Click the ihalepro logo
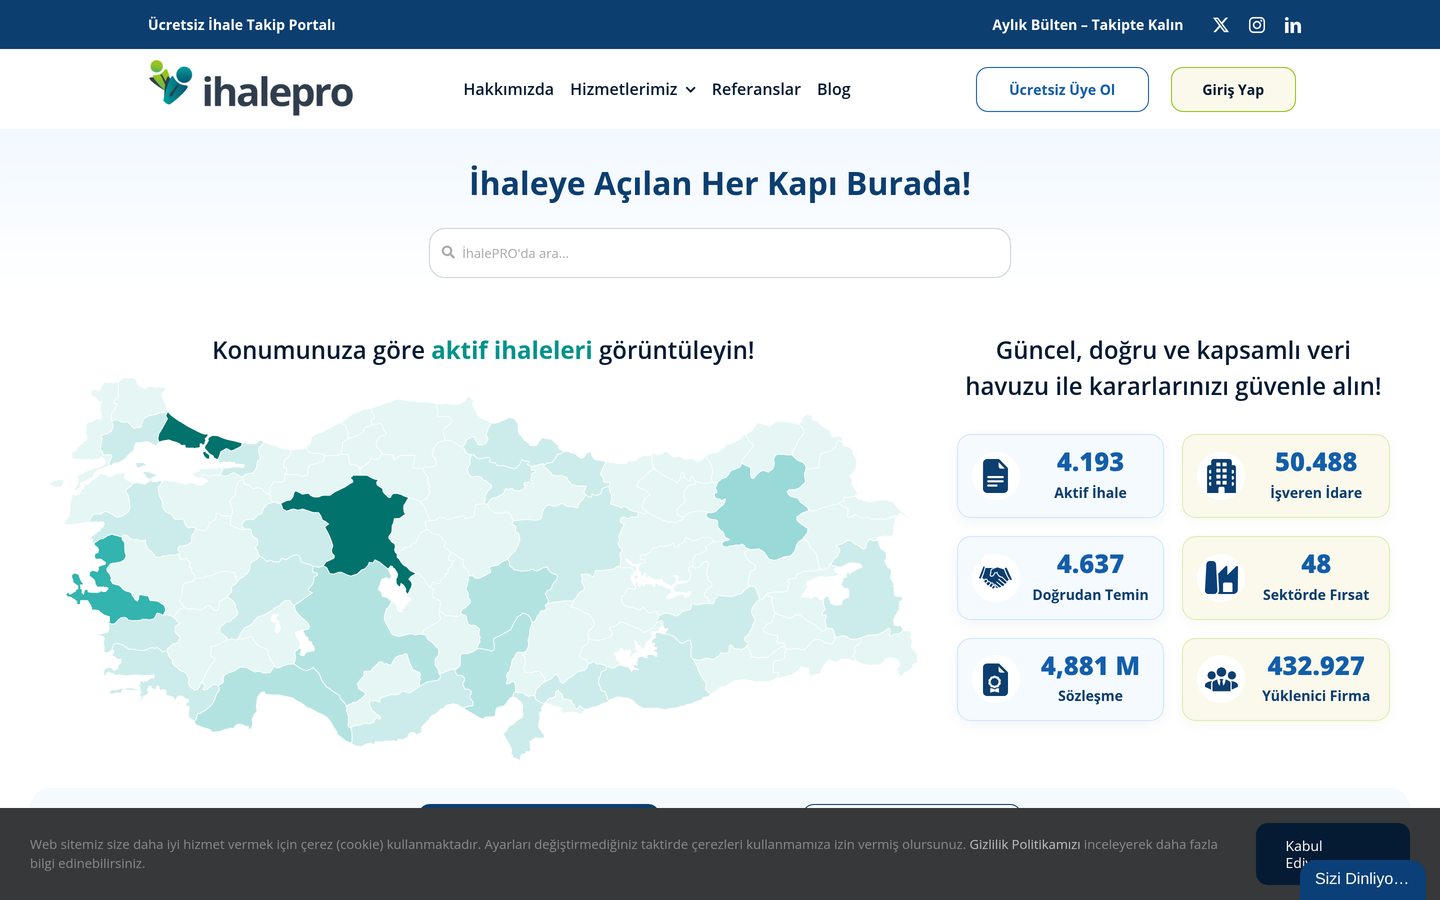 click(251, 88)
